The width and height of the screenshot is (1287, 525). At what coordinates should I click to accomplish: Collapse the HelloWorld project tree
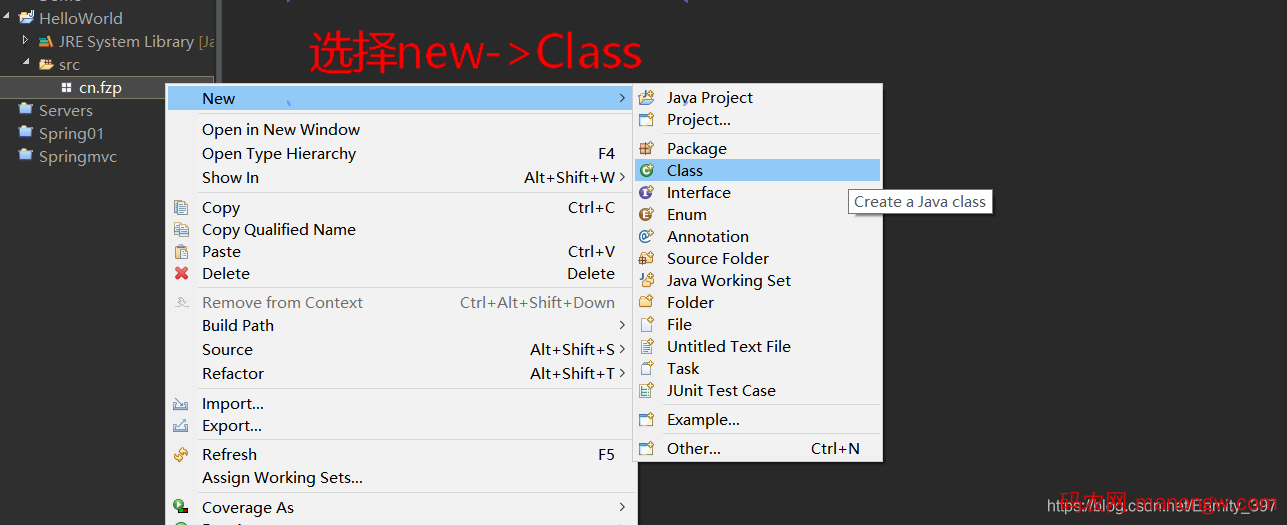[7, 18]
